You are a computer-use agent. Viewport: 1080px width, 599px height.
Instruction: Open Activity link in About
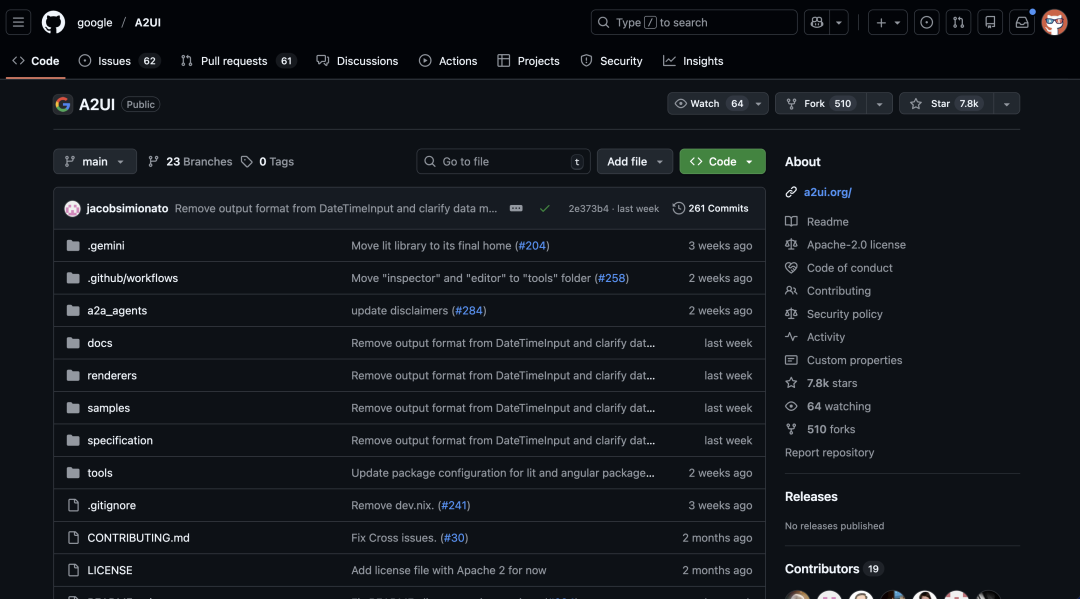point(825,337)
